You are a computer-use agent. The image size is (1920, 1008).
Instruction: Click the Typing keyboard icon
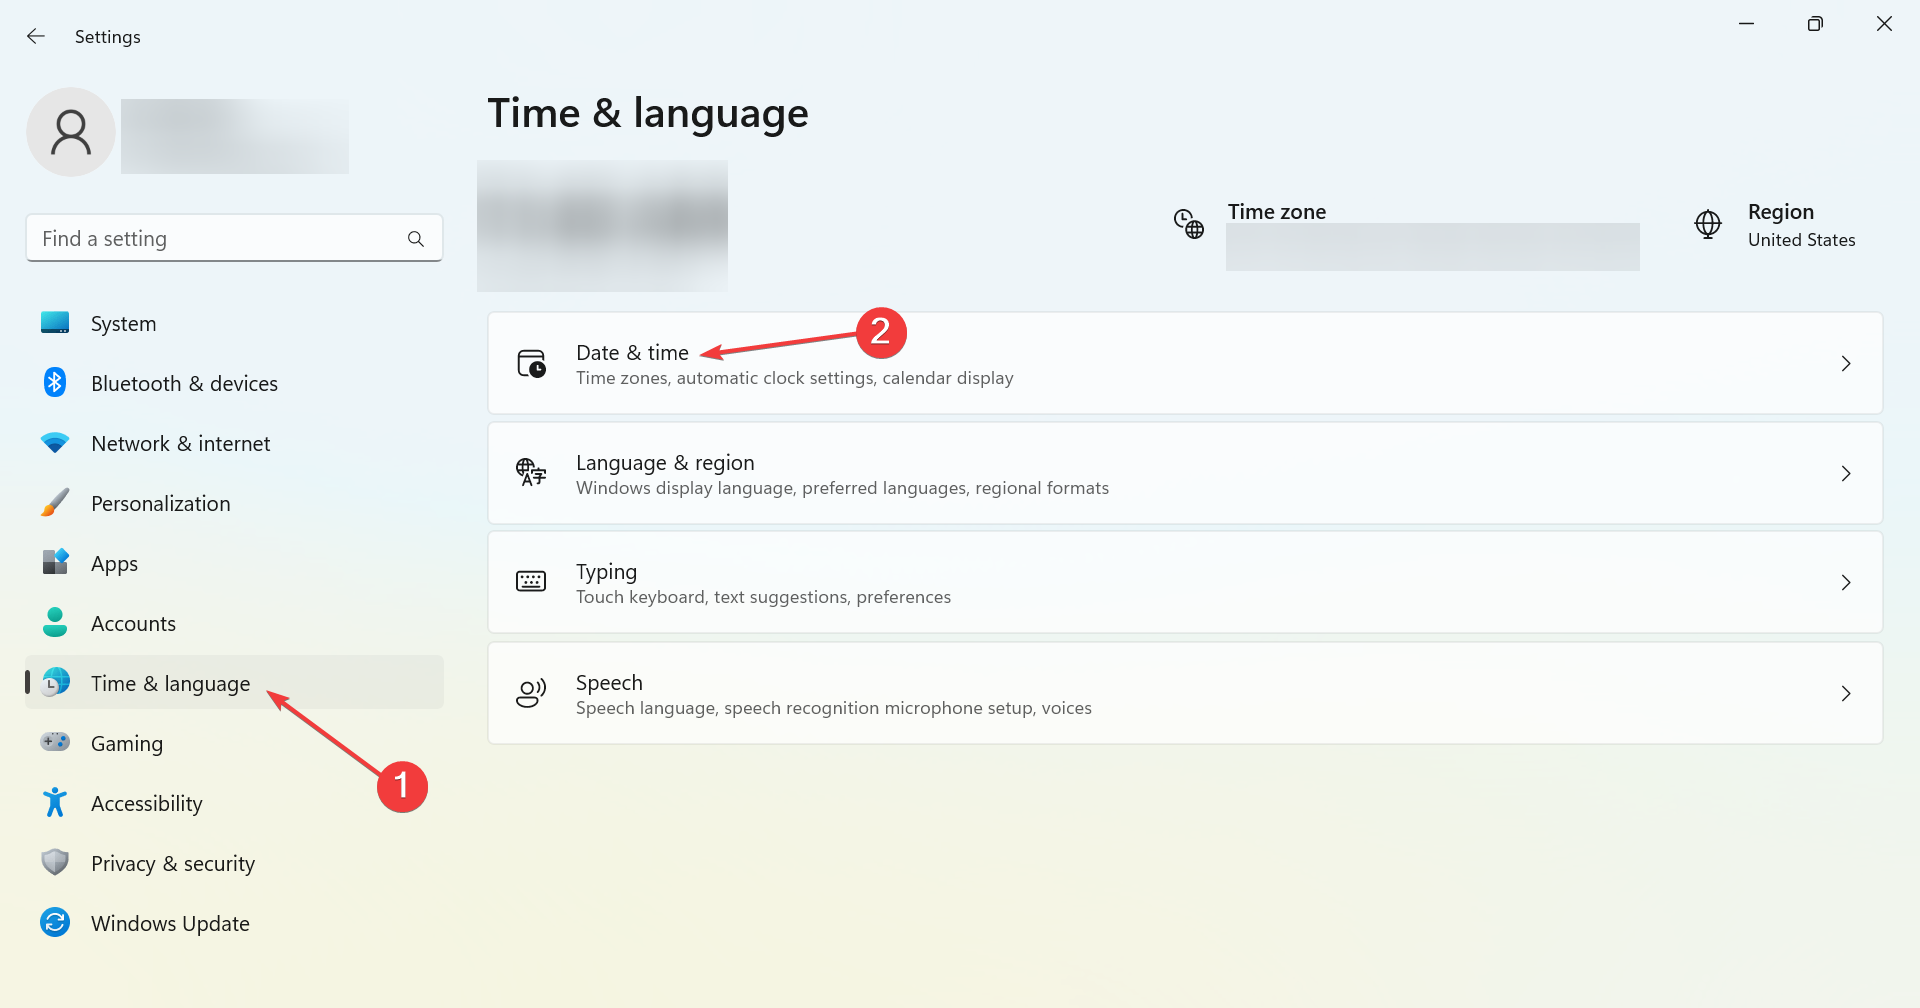coord(531,582)
